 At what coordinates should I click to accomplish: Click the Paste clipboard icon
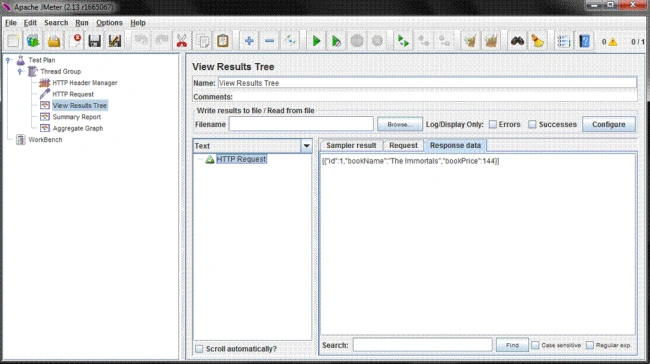point(223,41)
